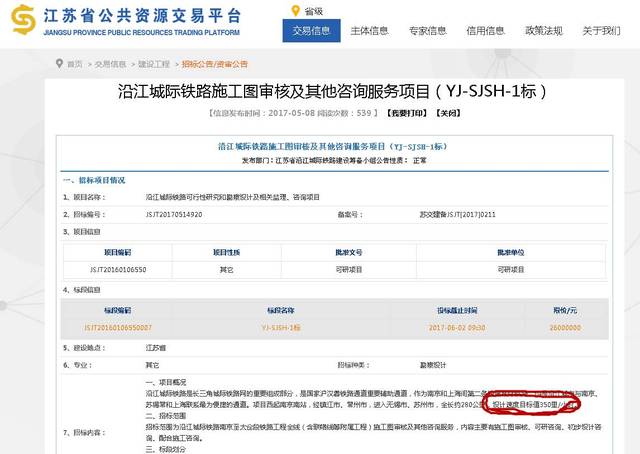640x454 pixels.
Task: Click the 项目编码 column header
Action: [118, 253]
